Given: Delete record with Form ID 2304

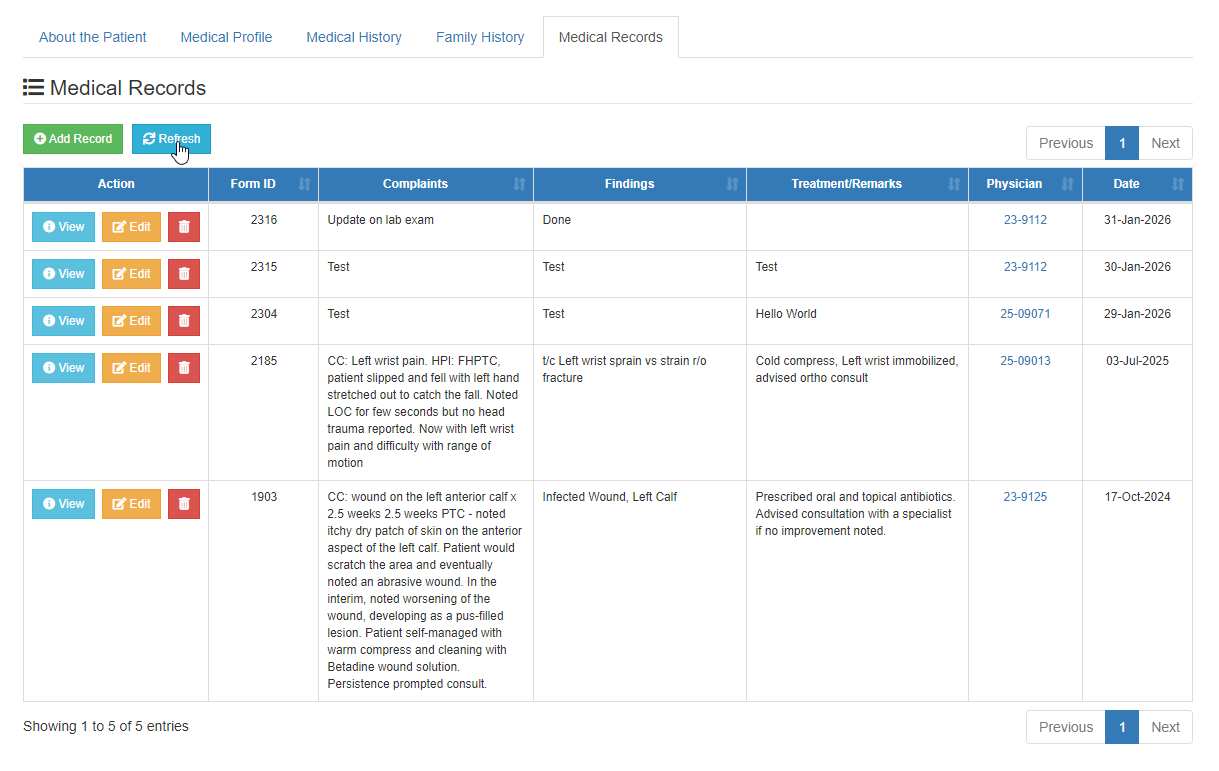Looking at the screenshot, I should [x=184, y=321].
